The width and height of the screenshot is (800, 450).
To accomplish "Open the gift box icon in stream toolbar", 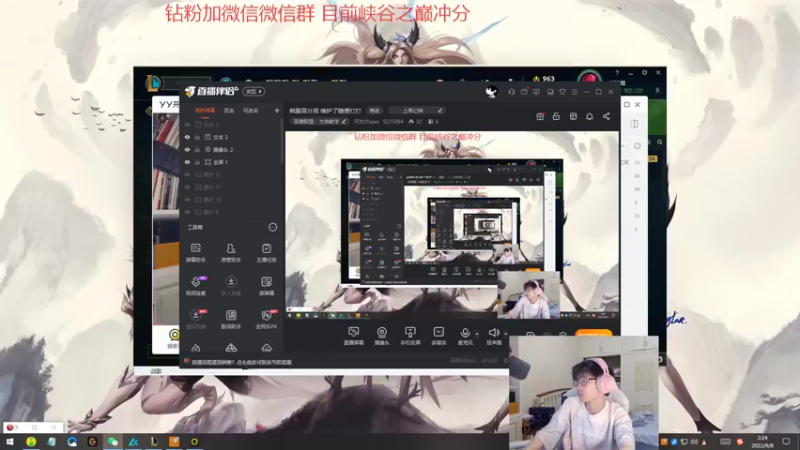I will 540,116.
